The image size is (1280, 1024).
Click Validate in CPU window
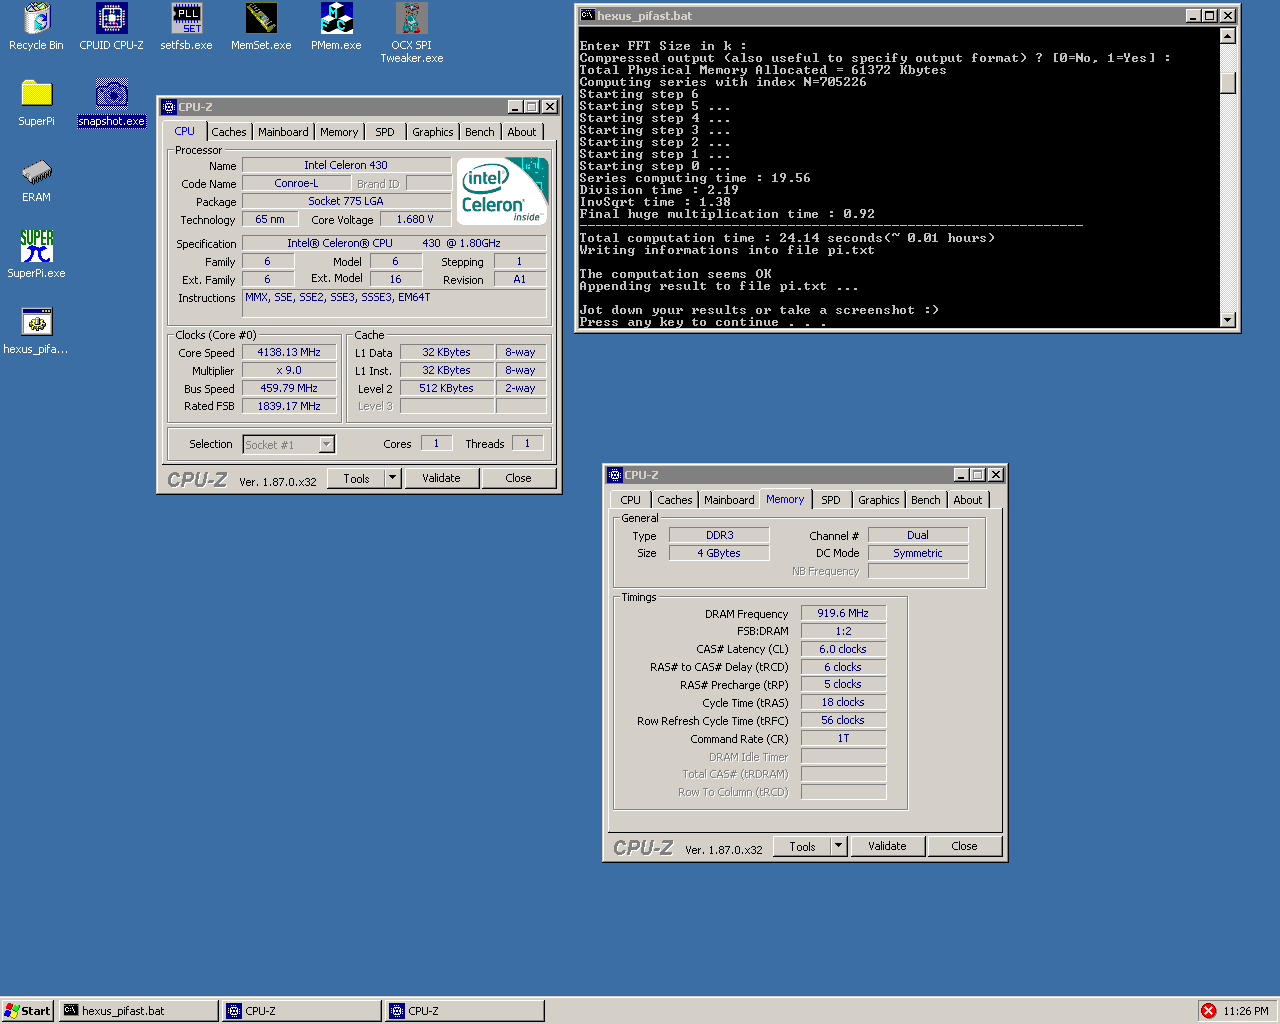tap(441, 478)
